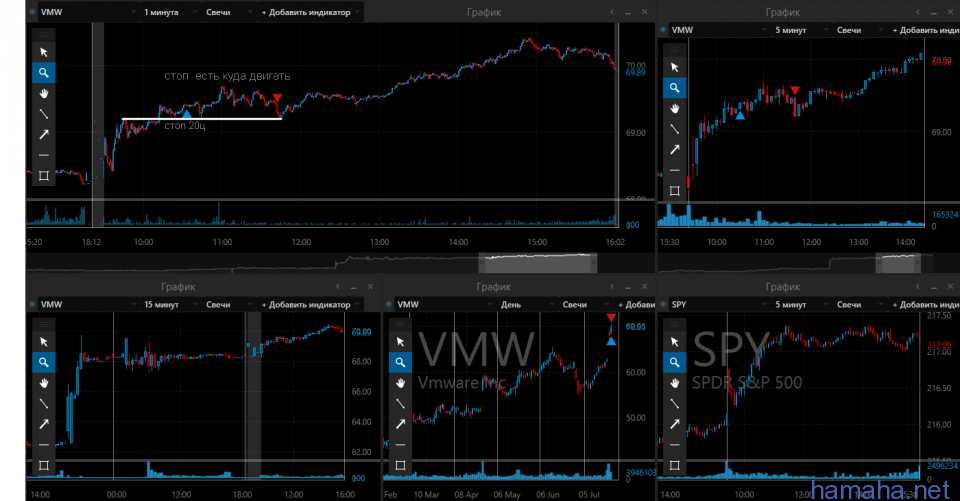Activate zoom magnifier in VMW 15 минут chart
This screenshot has width=960, height=501.
coord(43,363)
